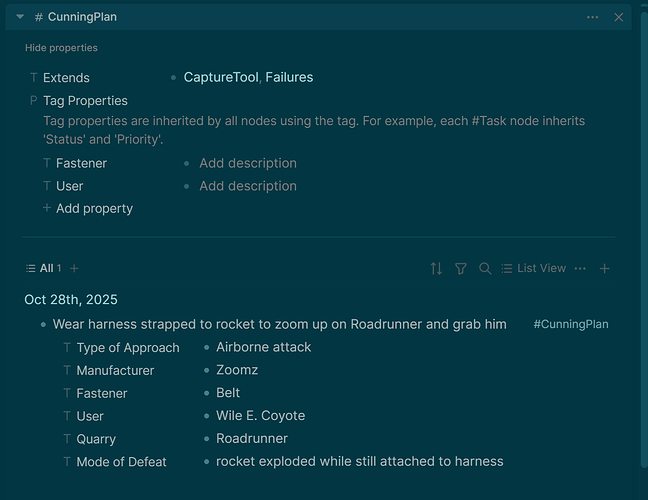Open the List View dropdown

(x=534, y=268)
